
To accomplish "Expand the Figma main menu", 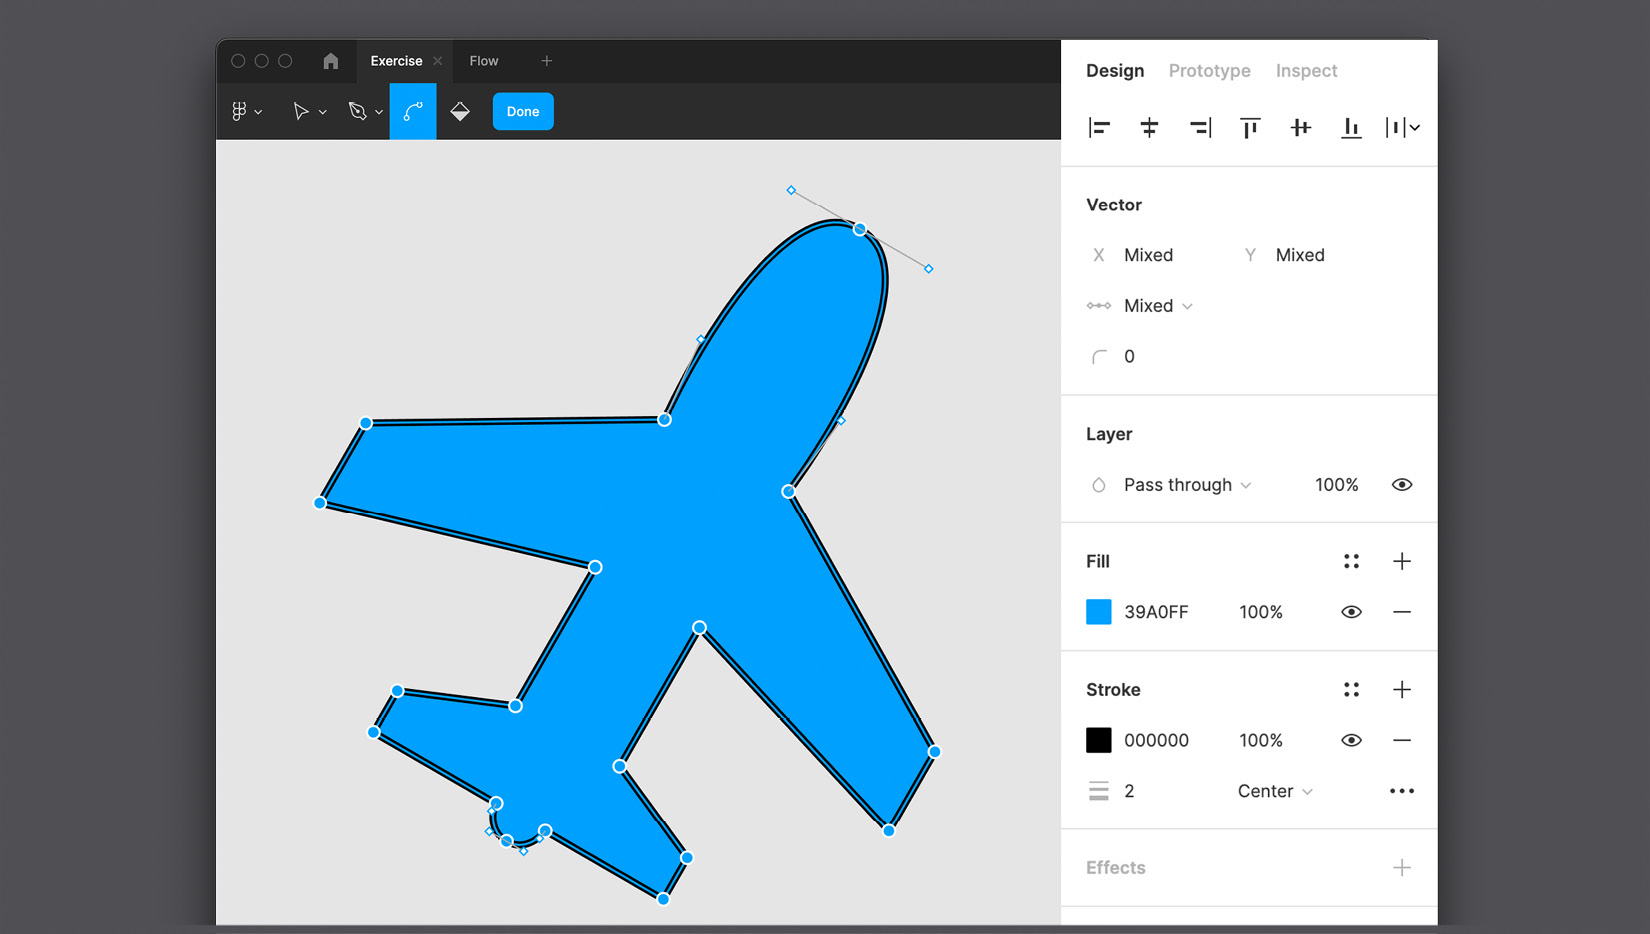I will click(246, 111).
